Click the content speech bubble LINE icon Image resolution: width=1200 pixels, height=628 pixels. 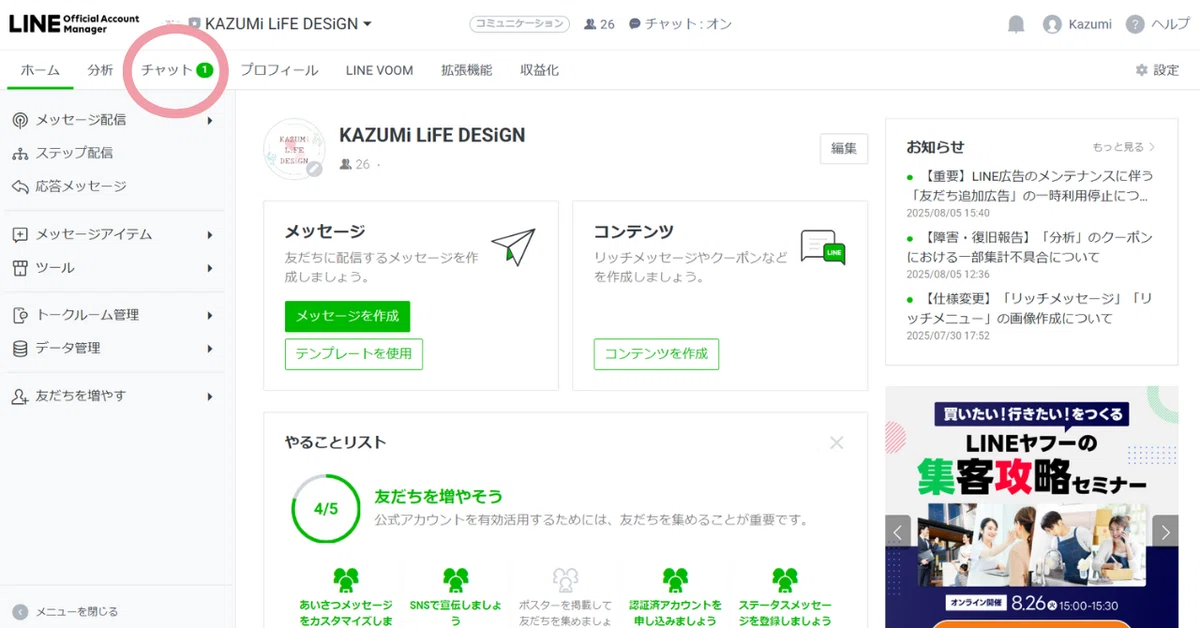click(823, 247)
